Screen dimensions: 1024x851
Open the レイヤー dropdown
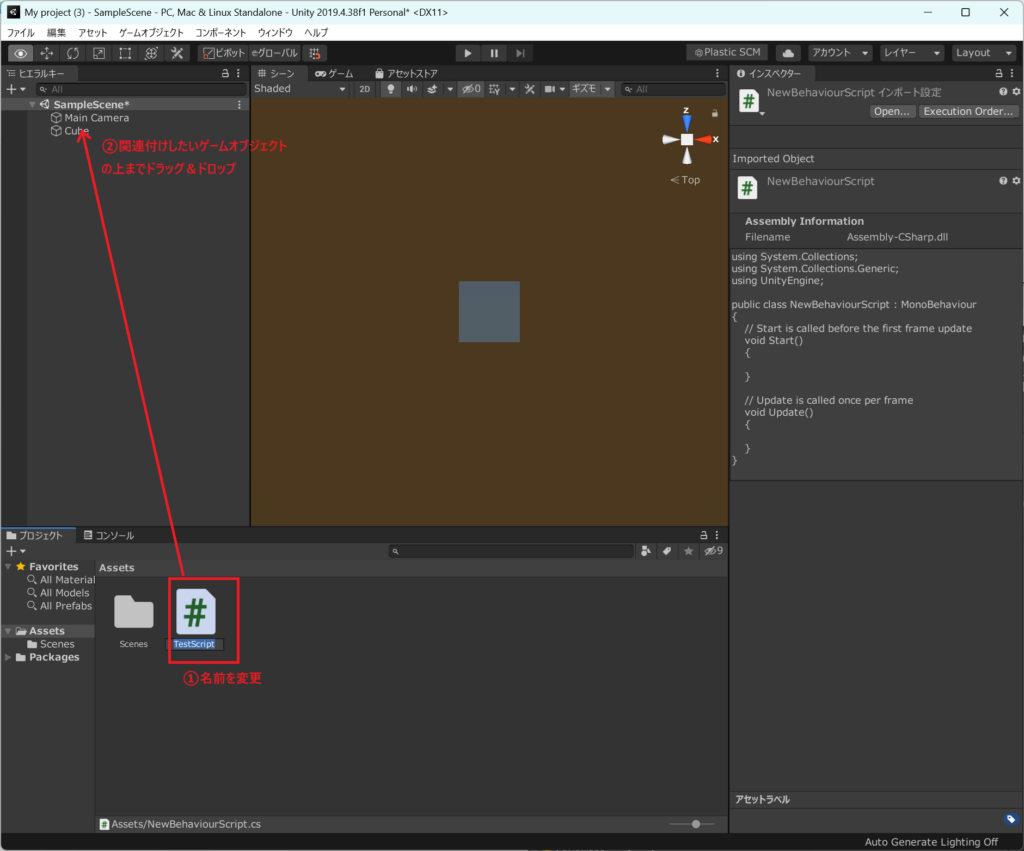point(911,53)
